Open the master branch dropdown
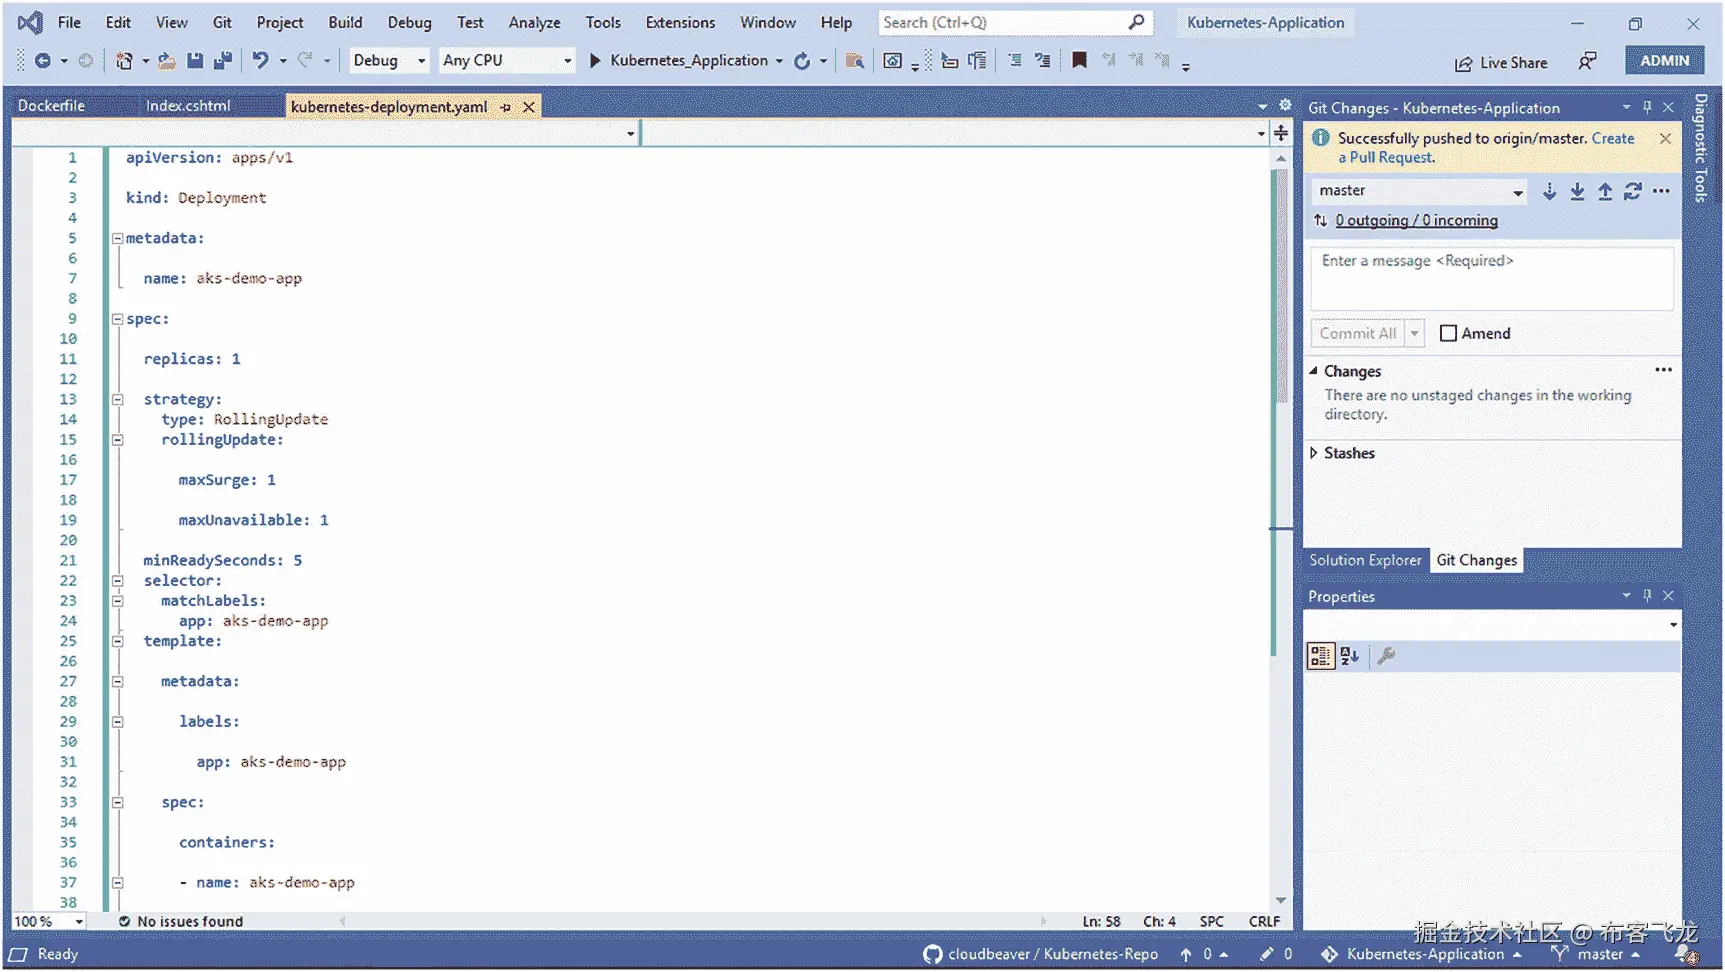1725x972 pixels. click(x=1516, y=190)
